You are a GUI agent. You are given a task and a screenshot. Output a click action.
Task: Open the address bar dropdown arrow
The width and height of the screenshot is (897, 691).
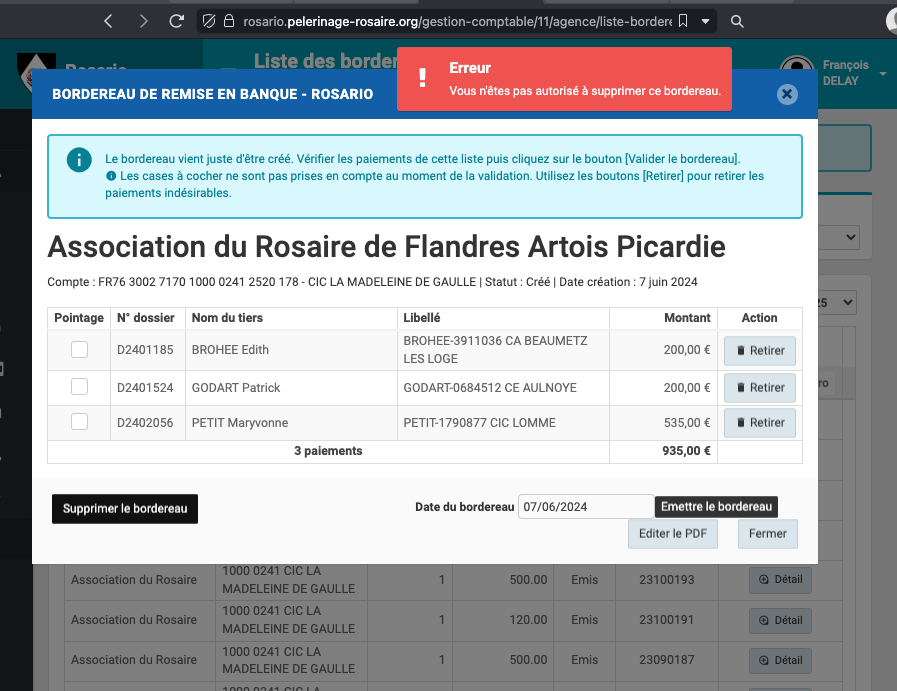[707, 21]
